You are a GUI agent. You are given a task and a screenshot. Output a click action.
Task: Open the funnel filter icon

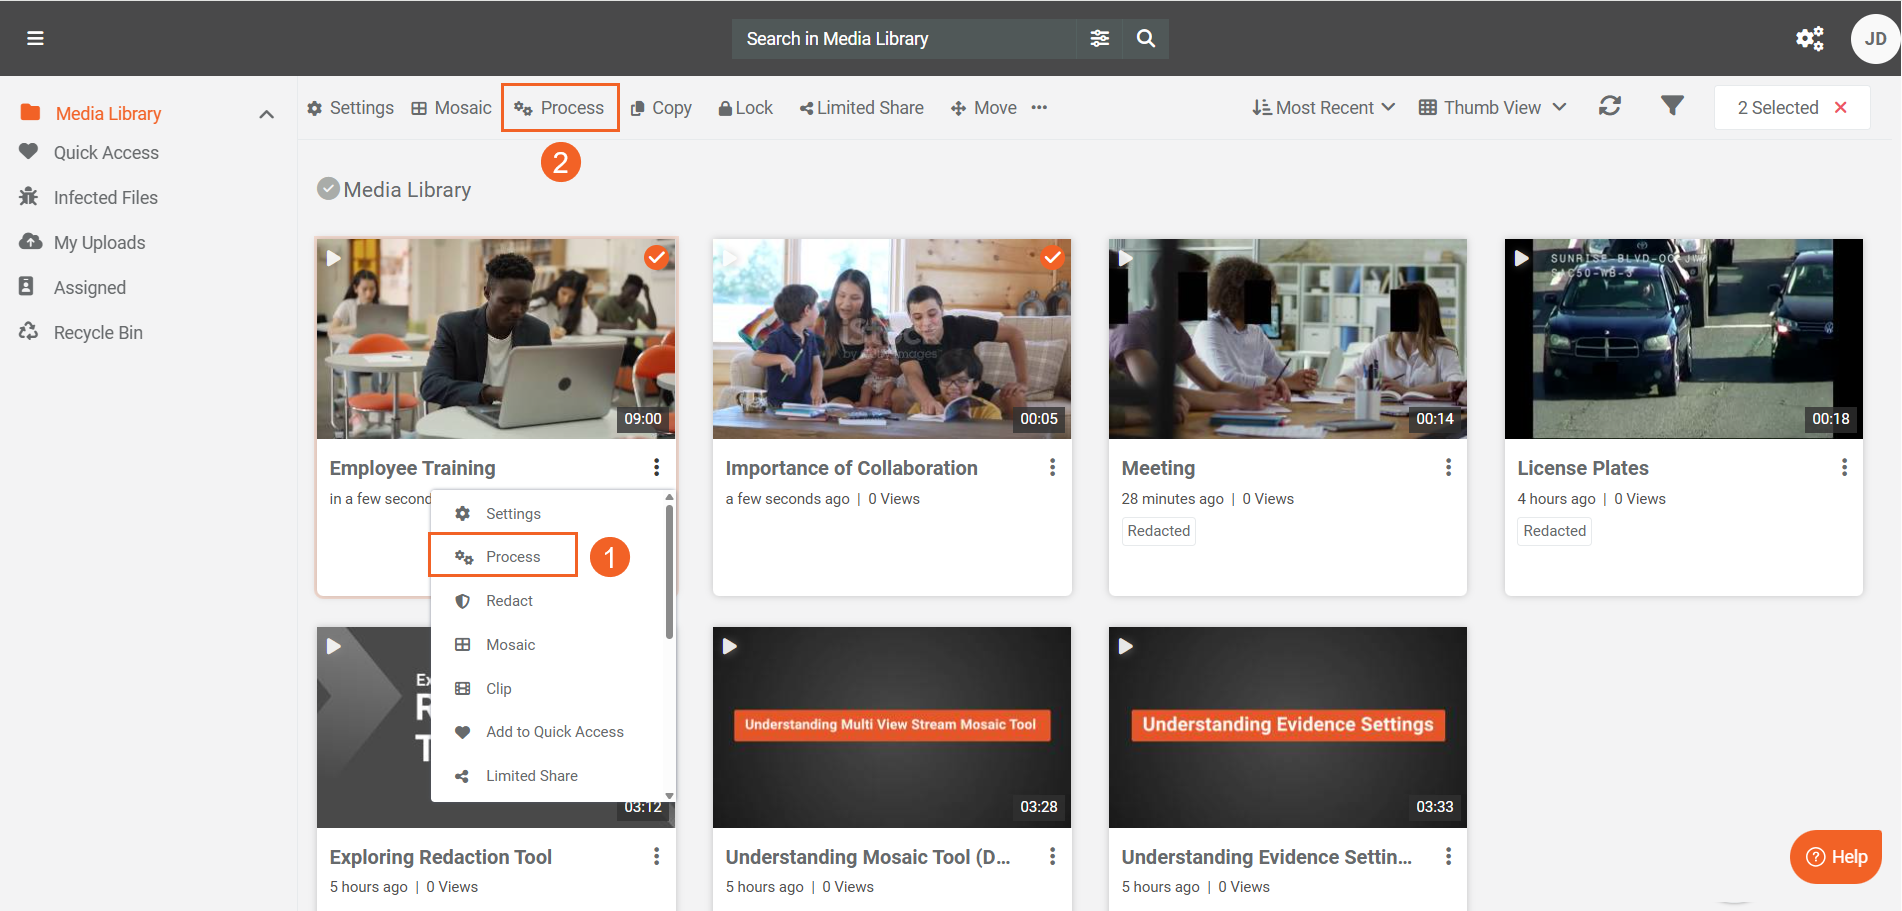pos(1672,106)
